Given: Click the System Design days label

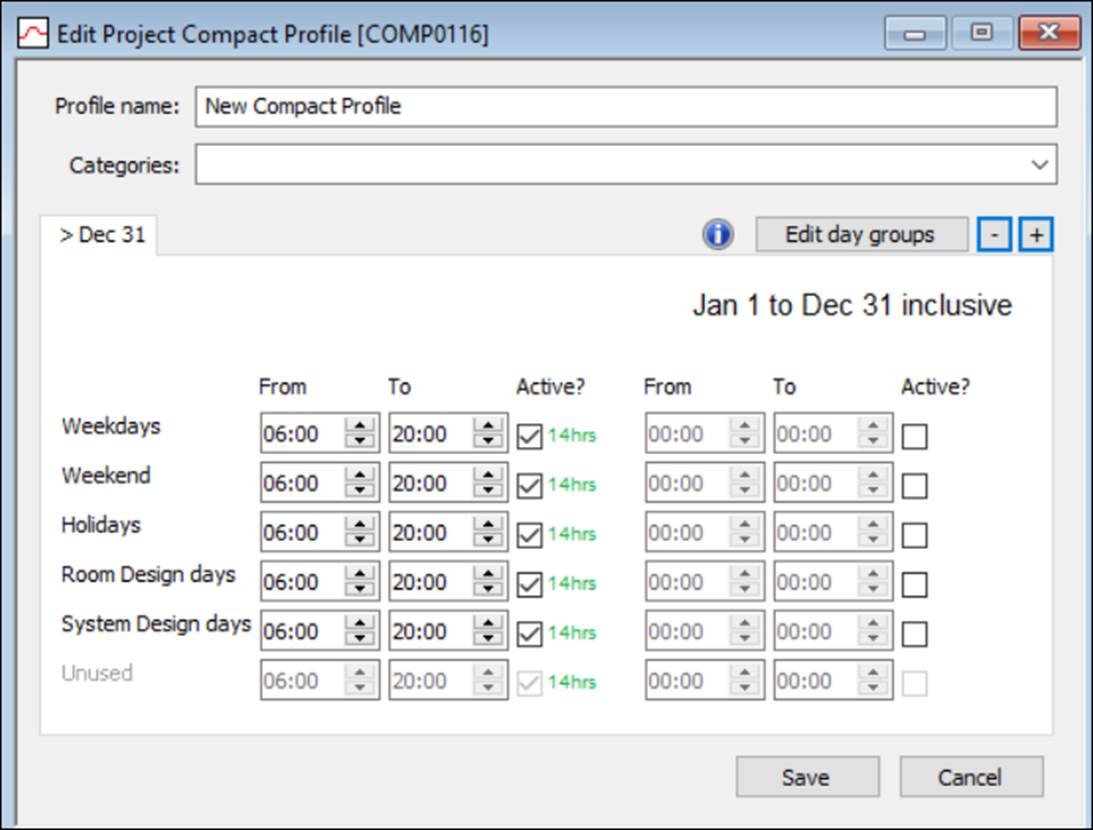Looking at the screenshot, I should click(x=156, y=624).
